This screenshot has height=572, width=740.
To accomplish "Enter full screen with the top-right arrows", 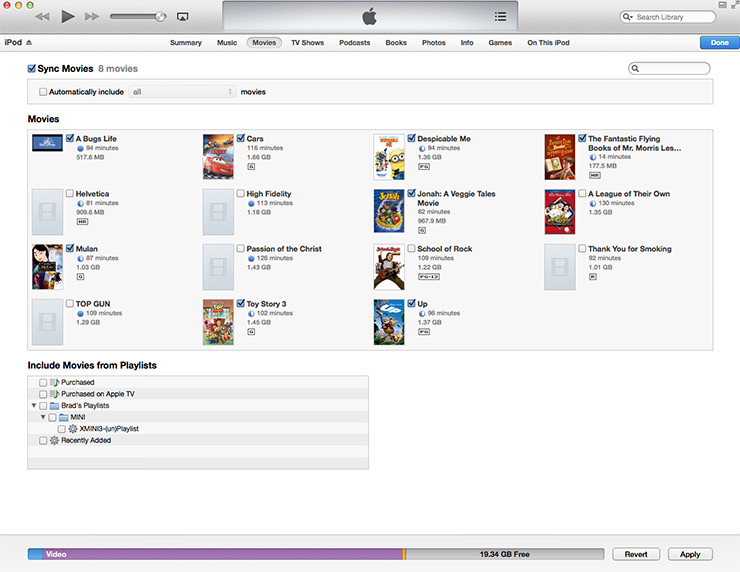I will pyautogui.click(x=735, y=5).
